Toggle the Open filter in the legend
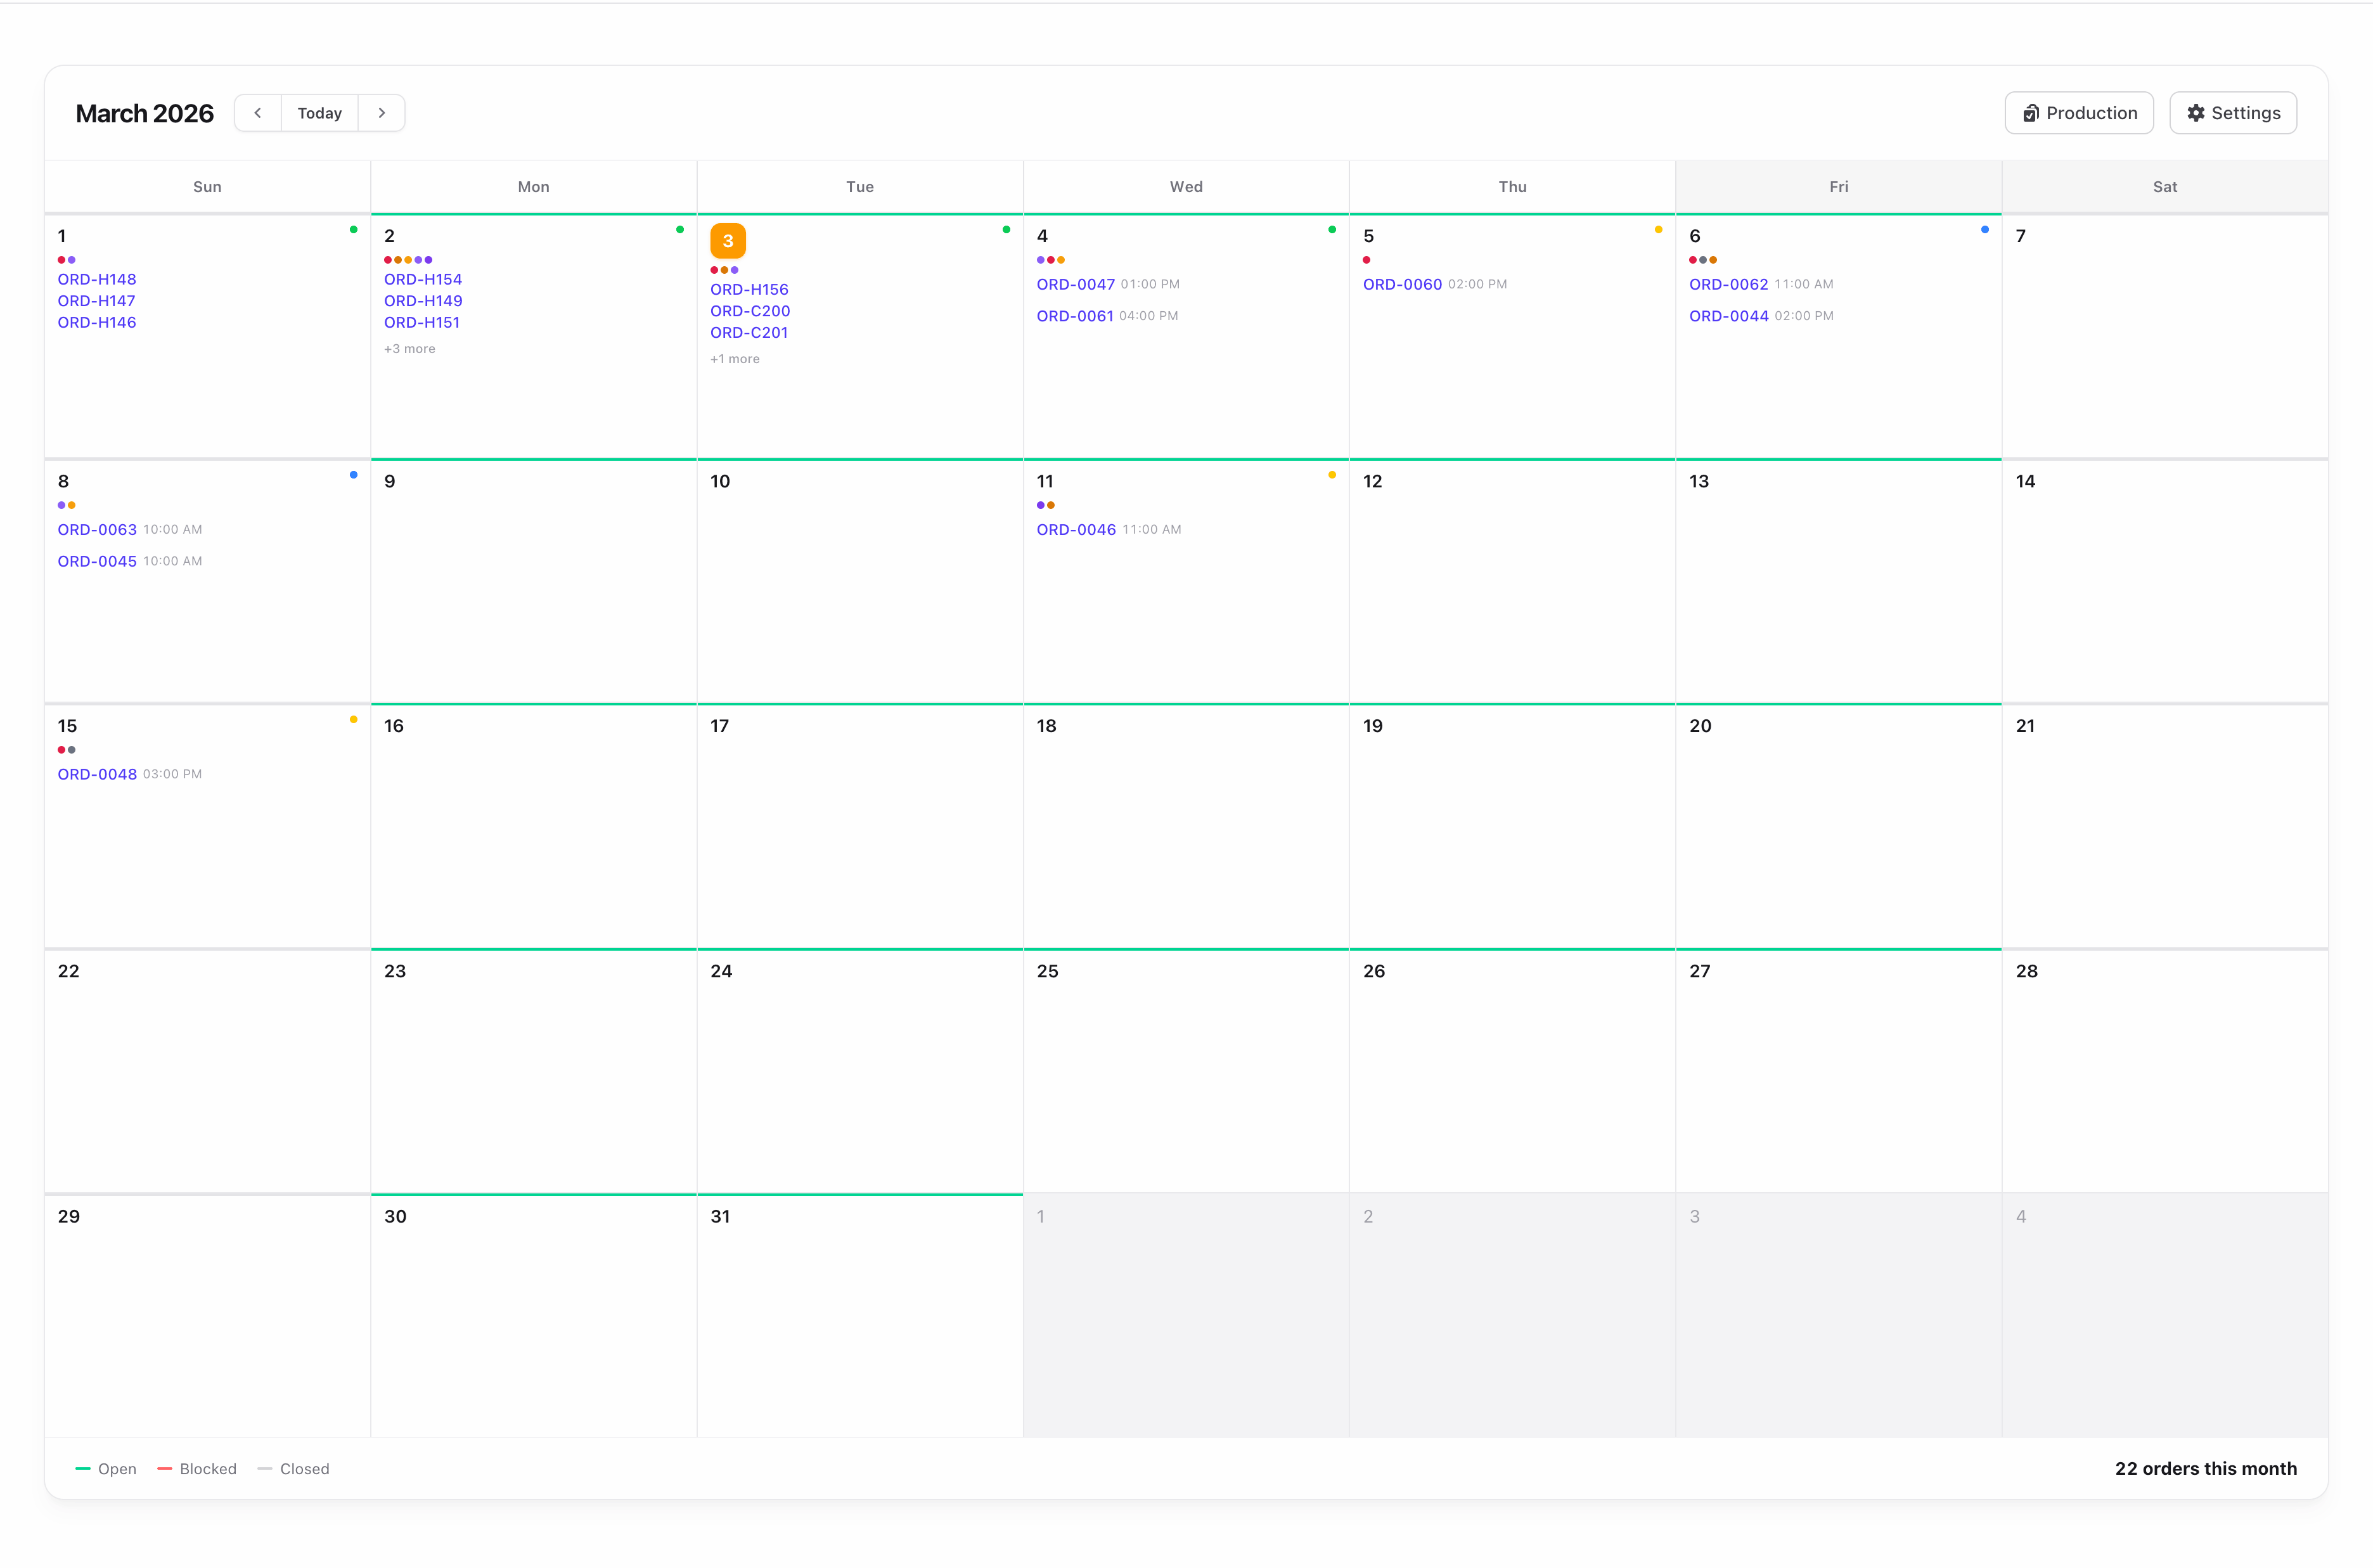Screen dimensions: 2373x1568 [106, 1468]
